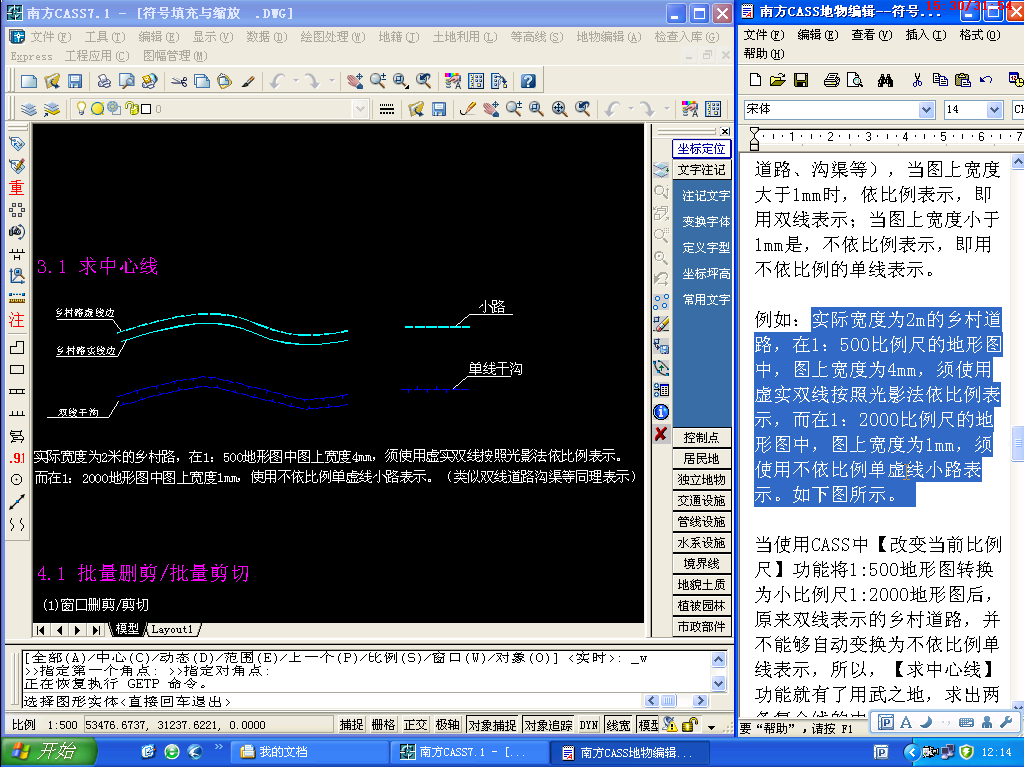
Task: Toggle 对象捕捉 object snap in status bar
Action: pyautogui.click(x=493, y=725)
